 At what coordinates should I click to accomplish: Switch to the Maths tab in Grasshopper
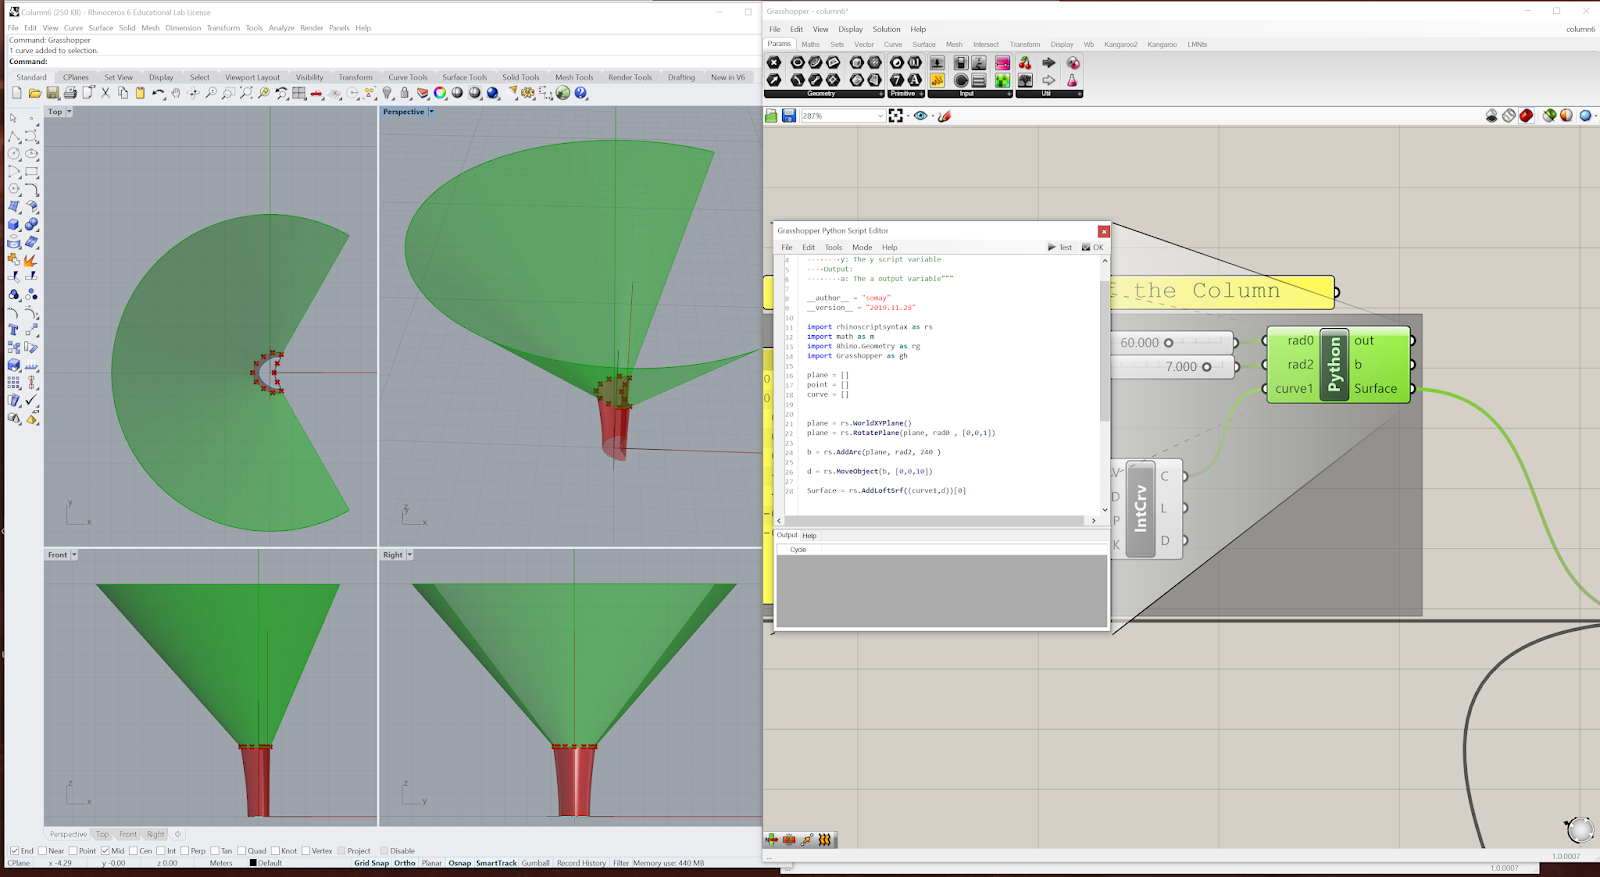810,44
